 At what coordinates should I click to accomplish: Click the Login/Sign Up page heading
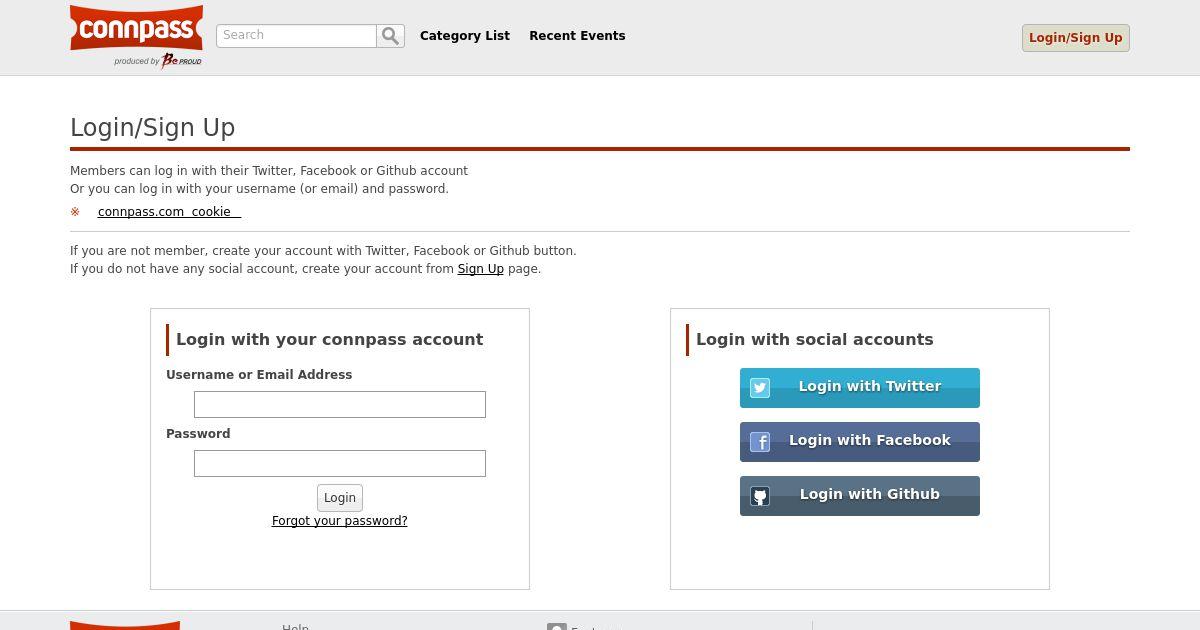tap(153, 128)
